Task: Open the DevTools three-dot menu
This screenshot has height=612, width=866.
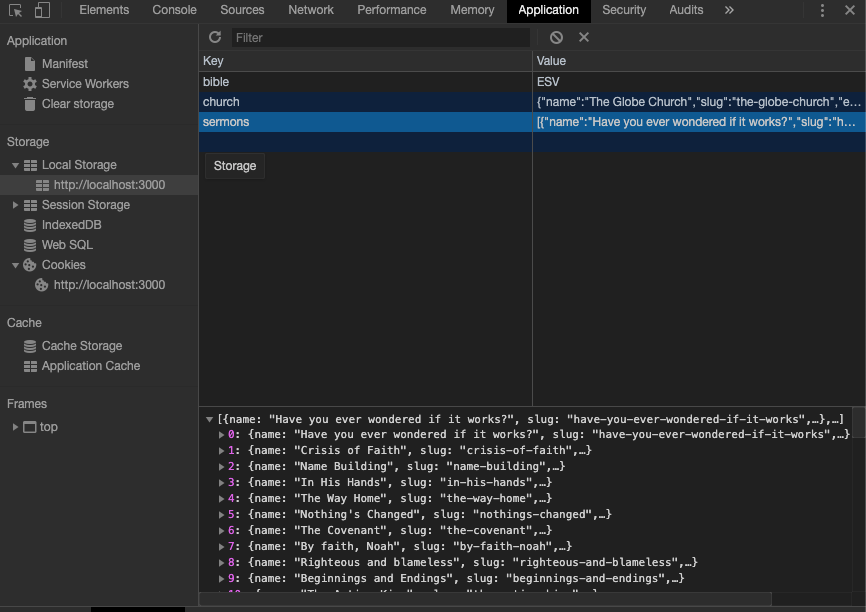Action: coord(822,10)
